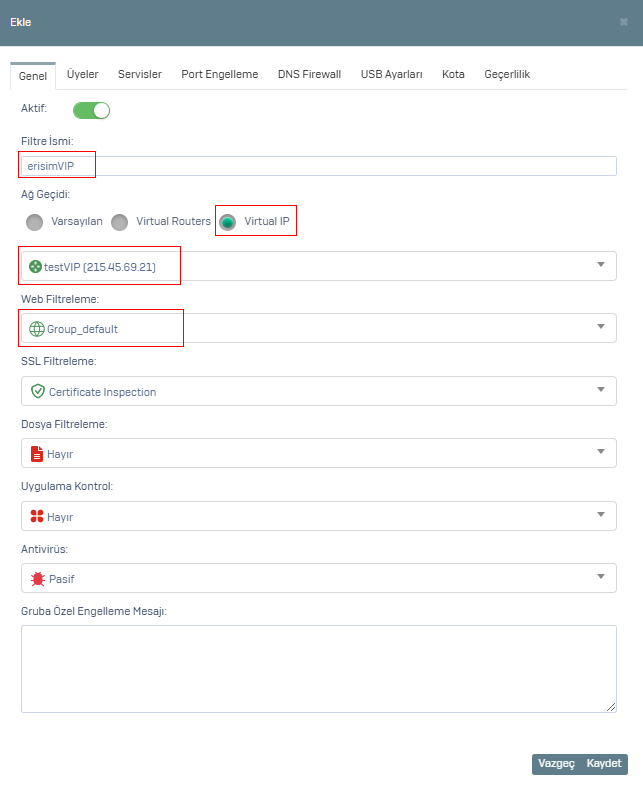Click the Group_default globe icon
This screenshot has width=643, height=788.
pos(37,329)
